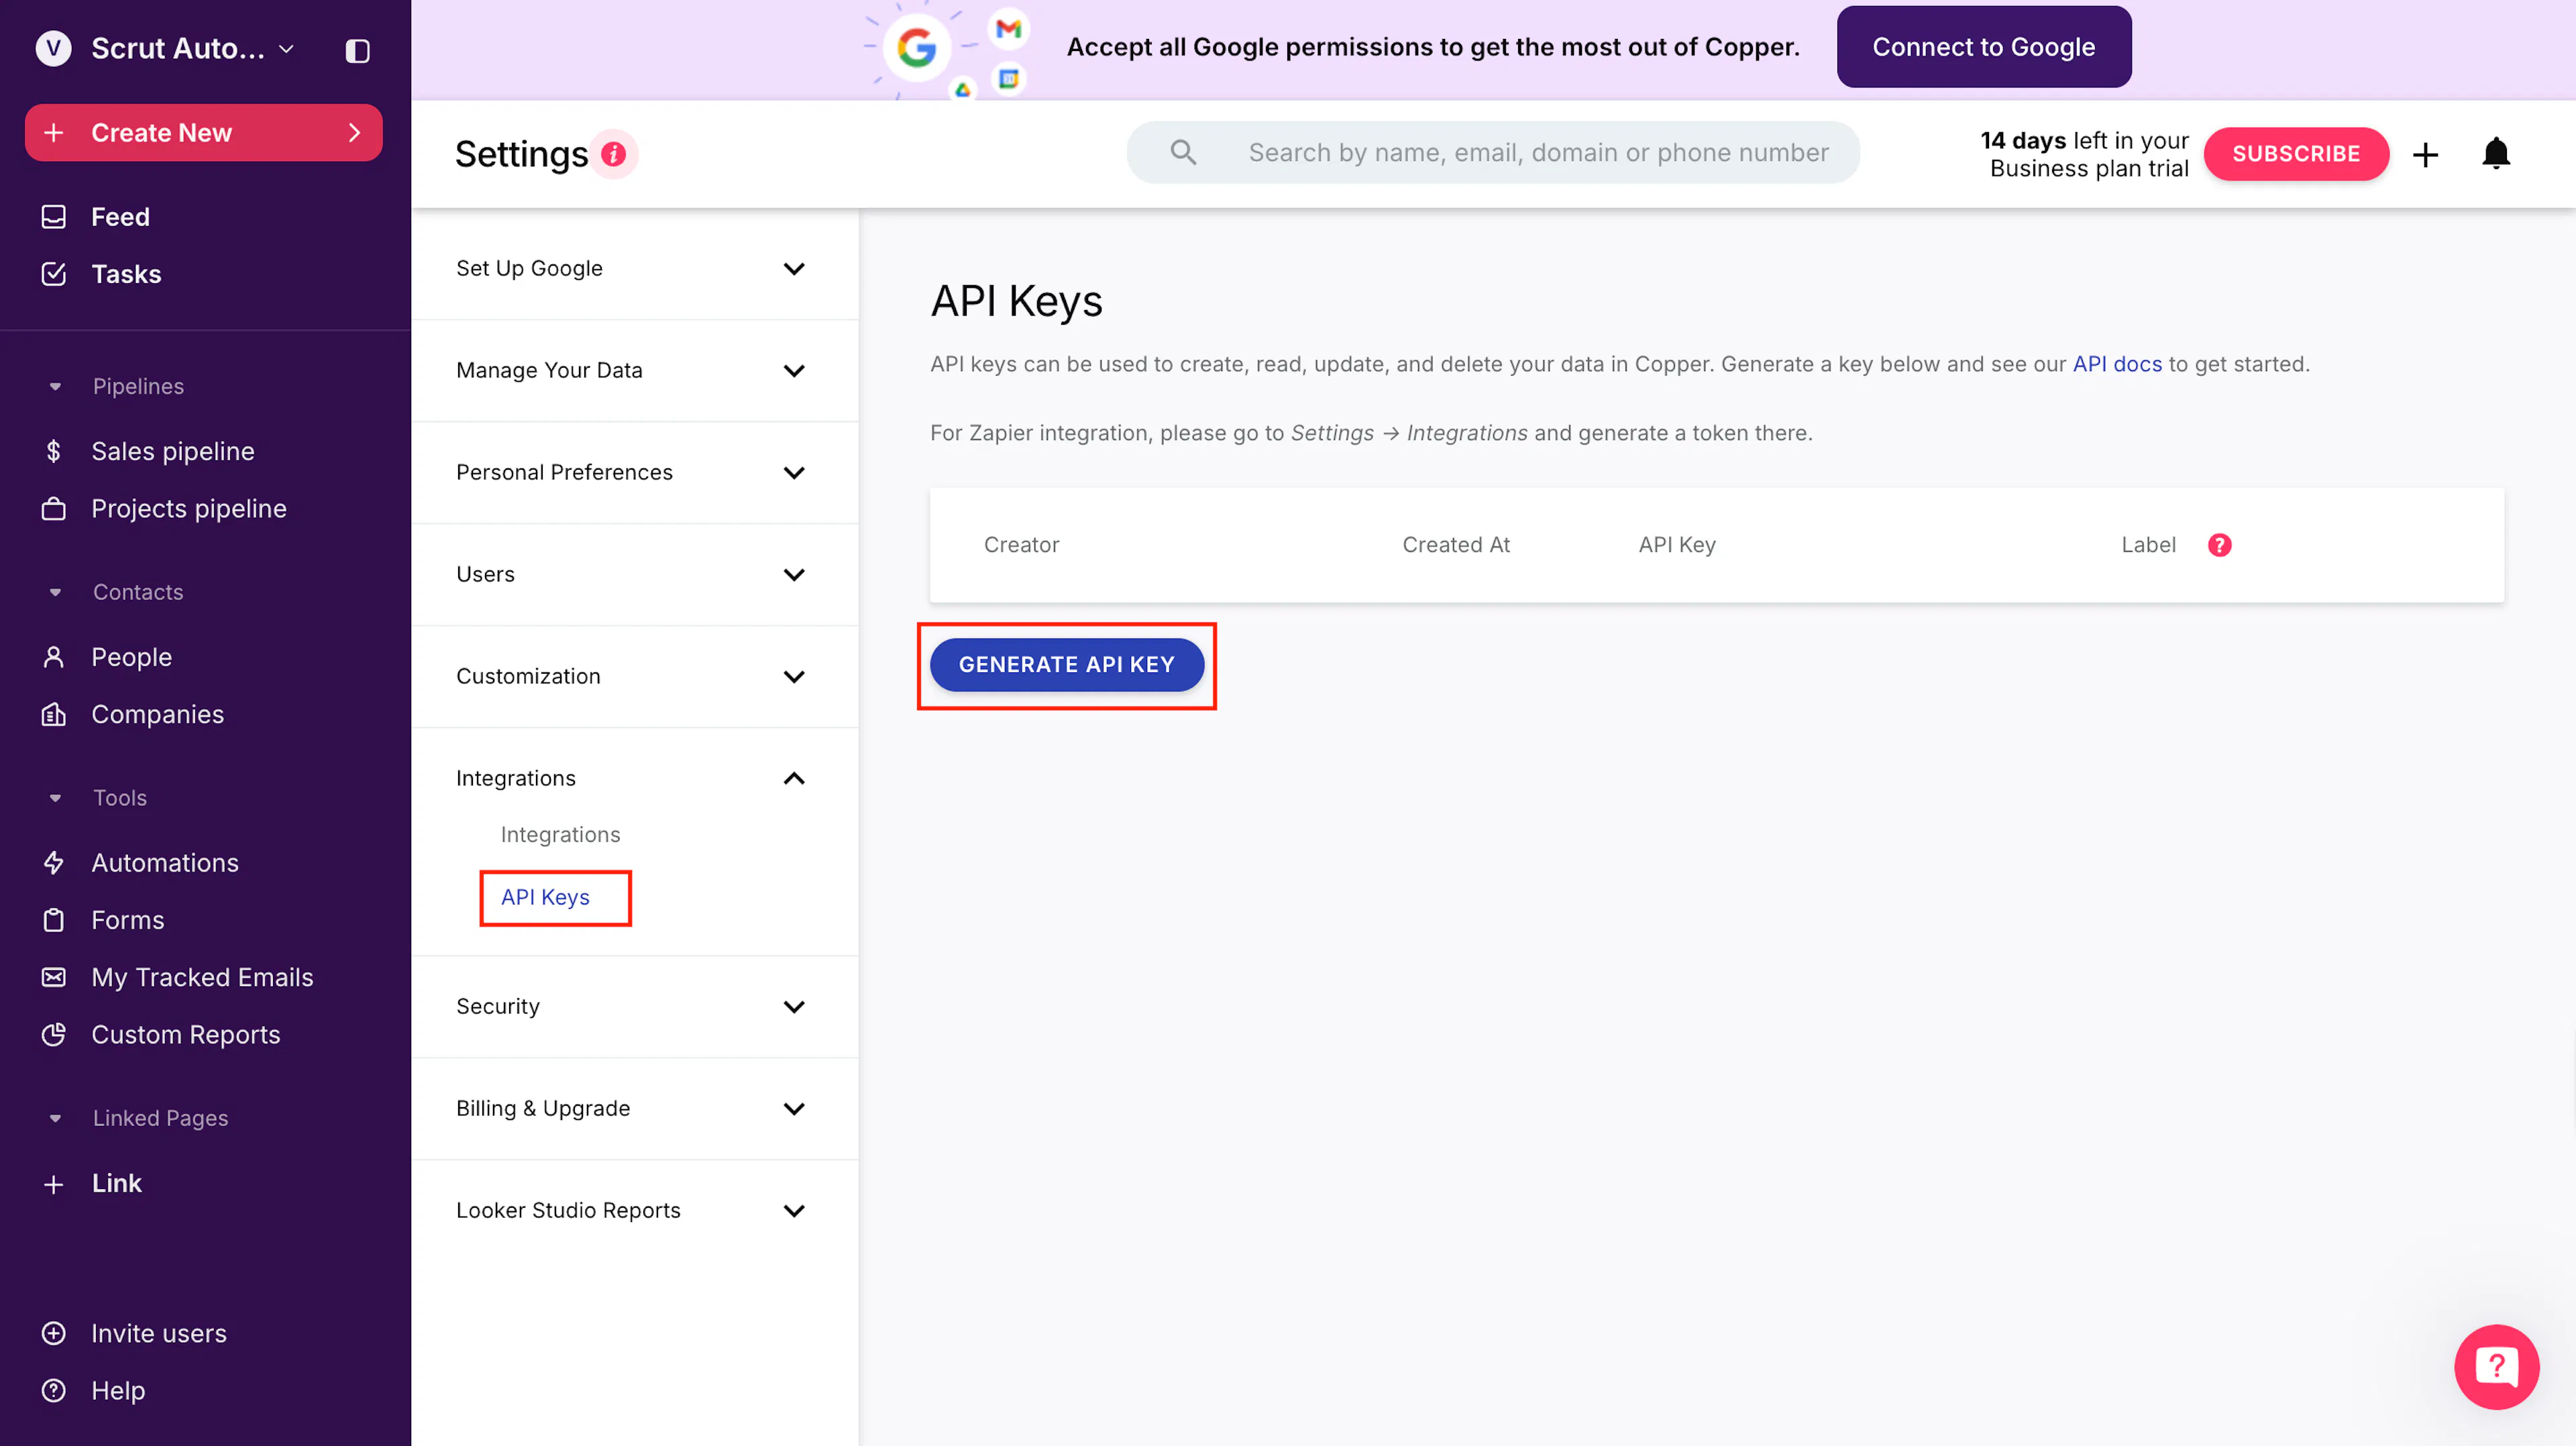Screen dimensions: 2576x1446
Task: Open Custom Reports in the sidebar
Action: pos(185,1034)
